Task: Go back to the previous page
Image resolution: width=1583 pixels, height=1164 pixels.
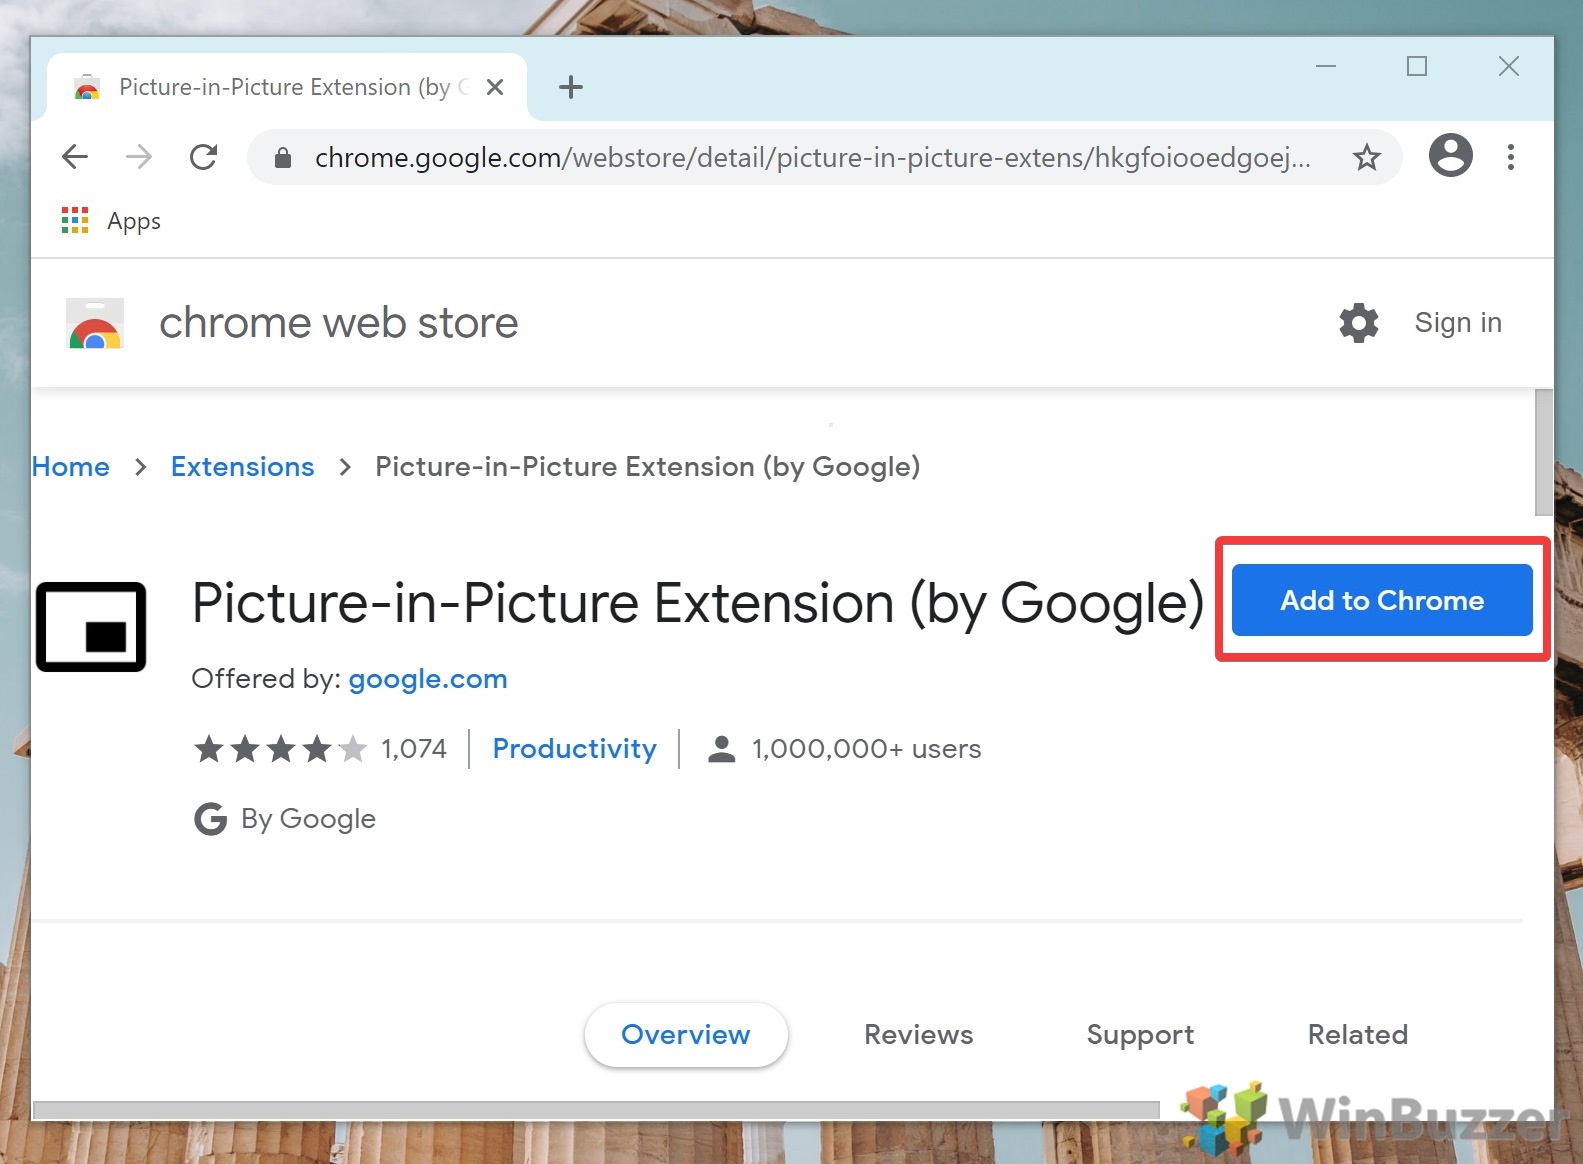Action: point(75,157)
